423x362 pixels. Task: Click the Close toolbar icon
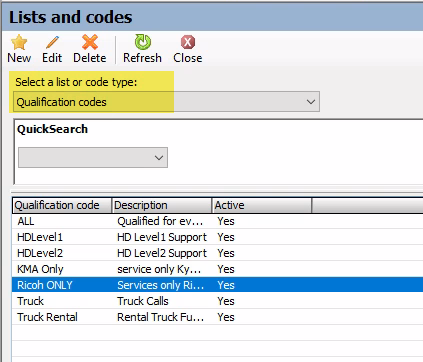point(188,42)
